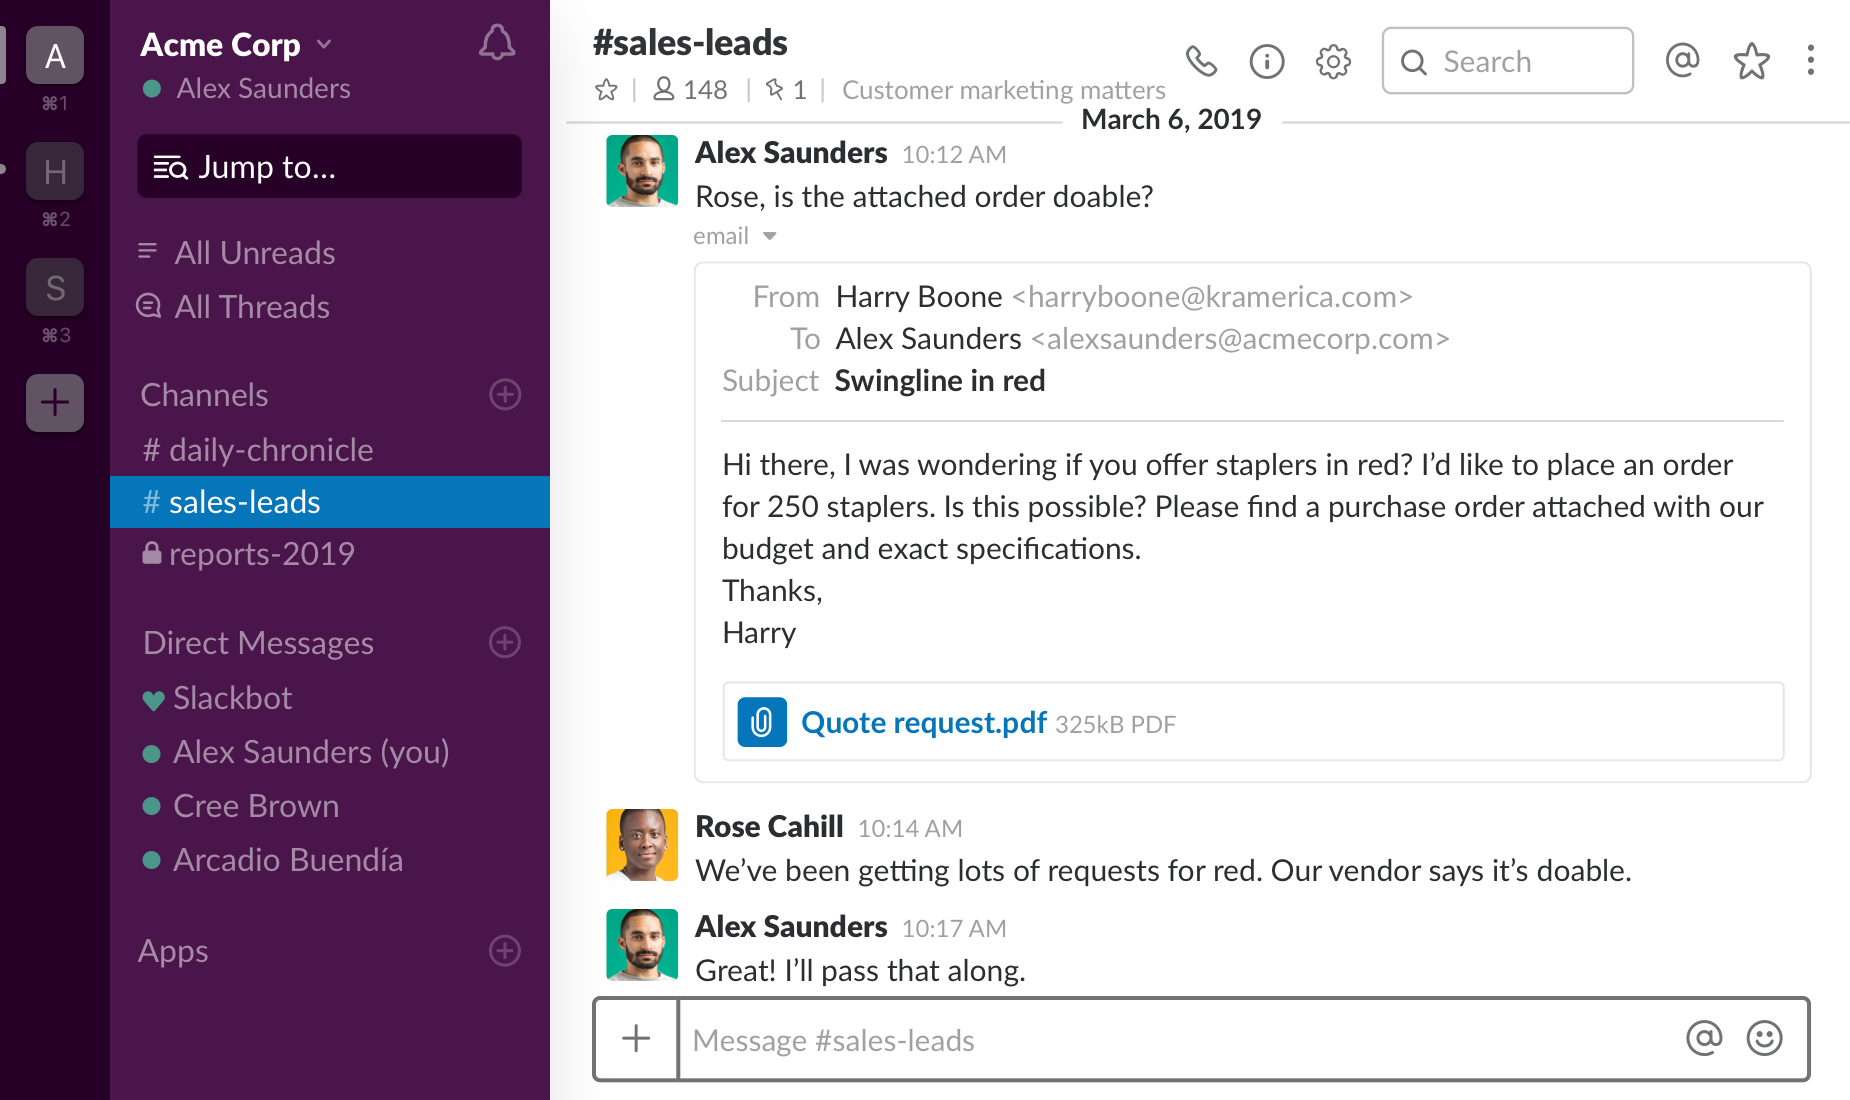The height and width of the screenshot is (1100, 1850).
Task: Open Jump to quick switcher
Action: click(329, 167)
